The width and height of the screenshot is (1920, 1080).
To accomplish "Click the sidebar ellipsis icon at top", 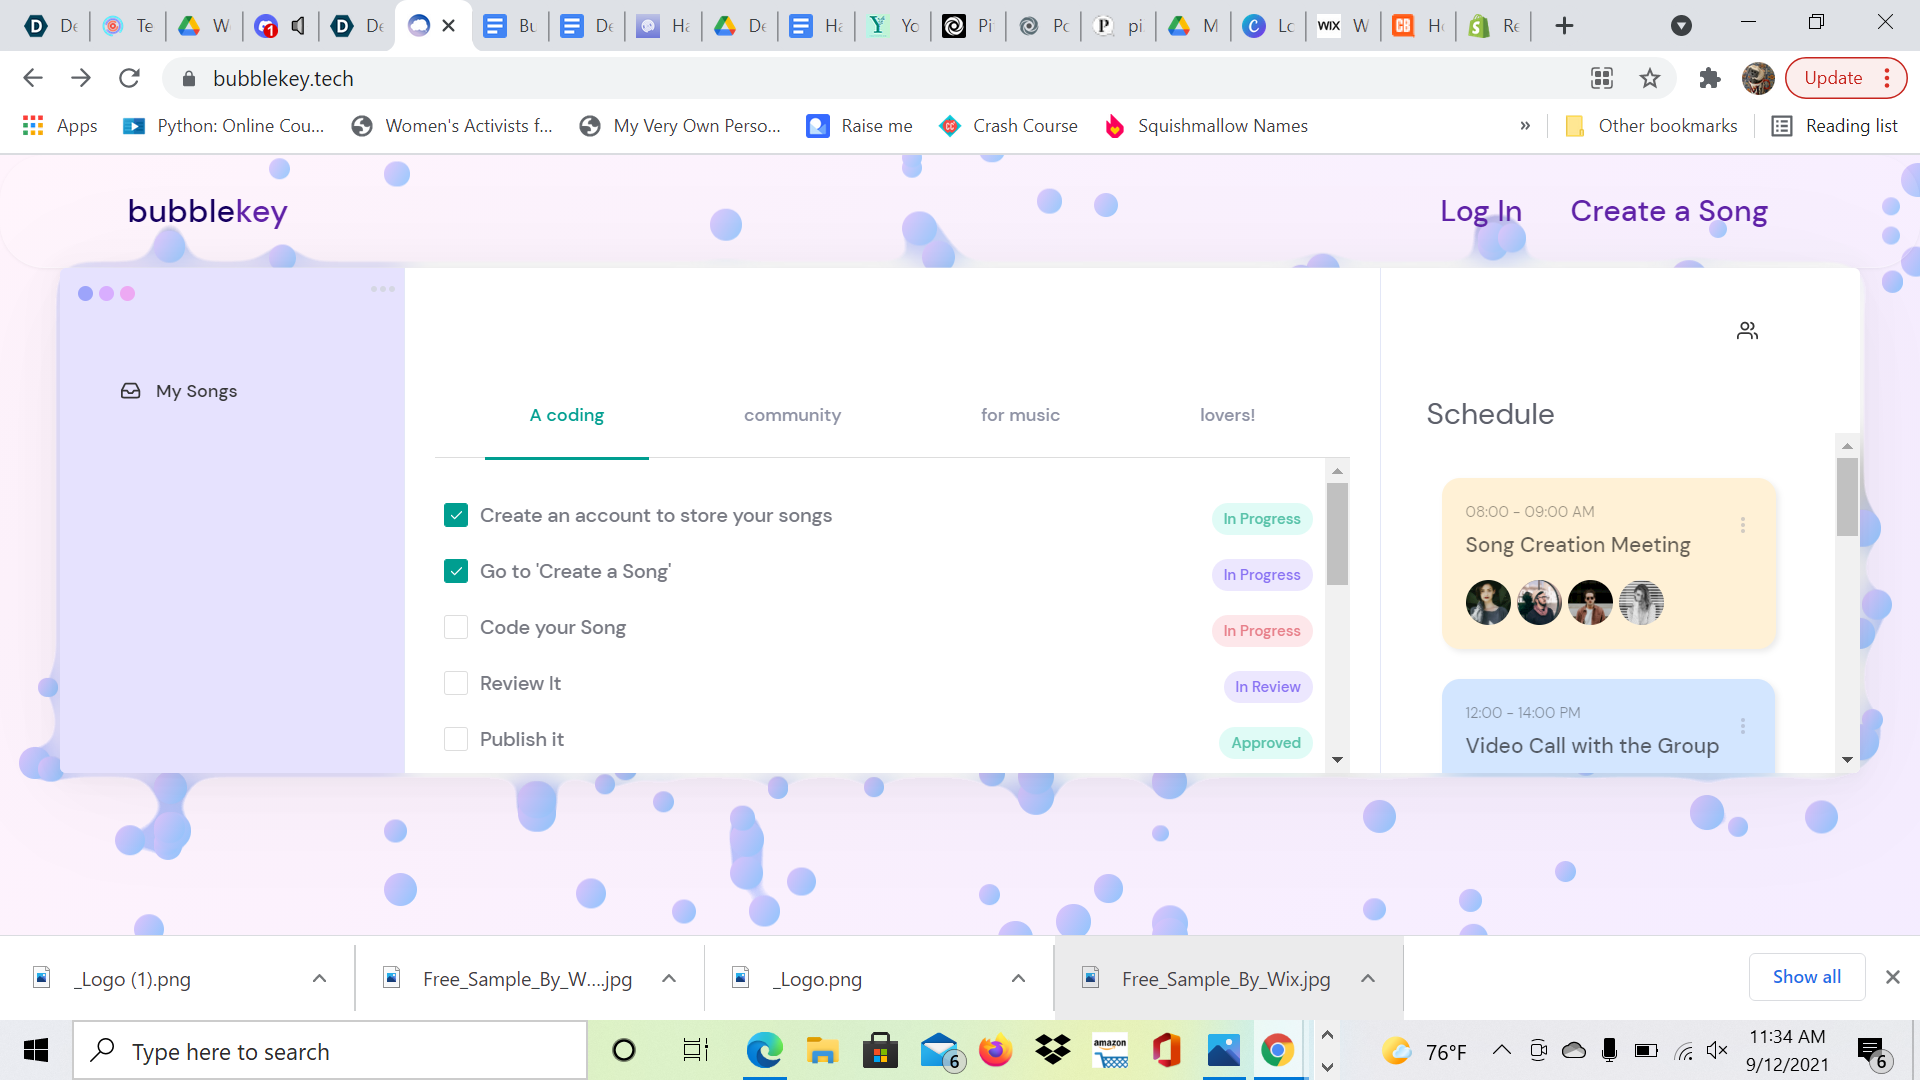I will [x=382, y=289].
